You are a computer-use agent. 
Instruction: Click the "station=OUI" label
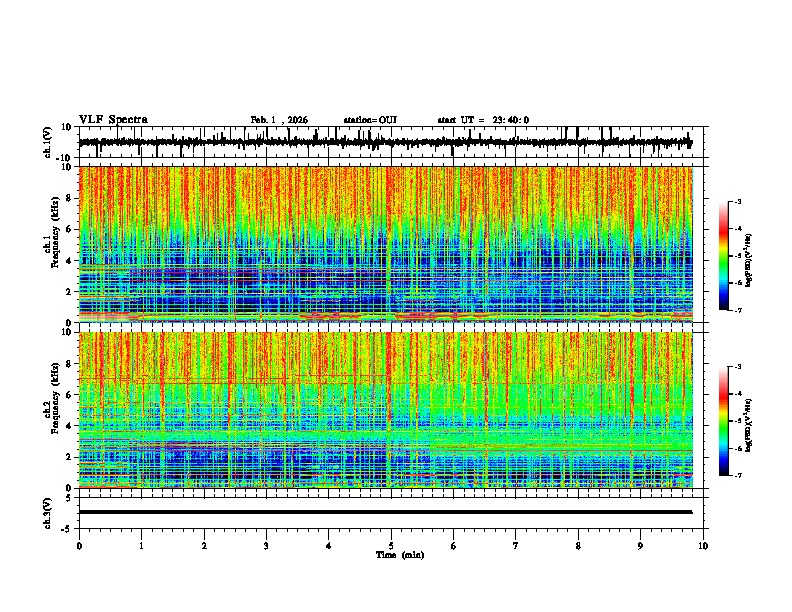[x=370, y=120]
